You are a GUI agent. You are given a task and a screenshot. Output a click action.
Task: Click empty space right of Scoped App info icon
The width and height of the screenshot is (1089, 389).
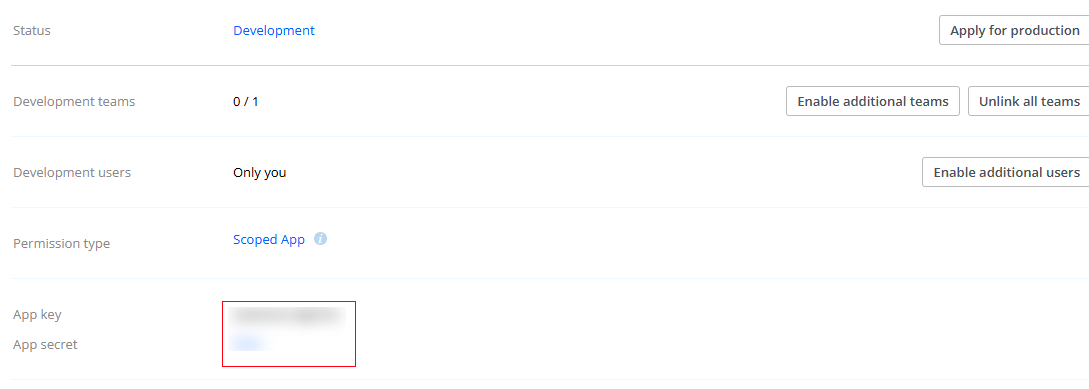point(625,240)
